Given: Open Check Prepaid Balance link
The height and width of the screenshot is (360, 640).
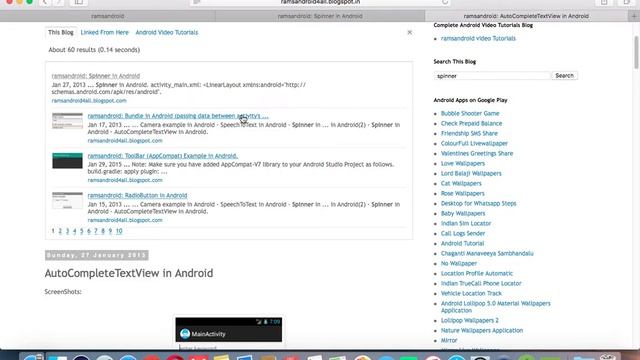Looking at the screenshot, I should point(471,123).
